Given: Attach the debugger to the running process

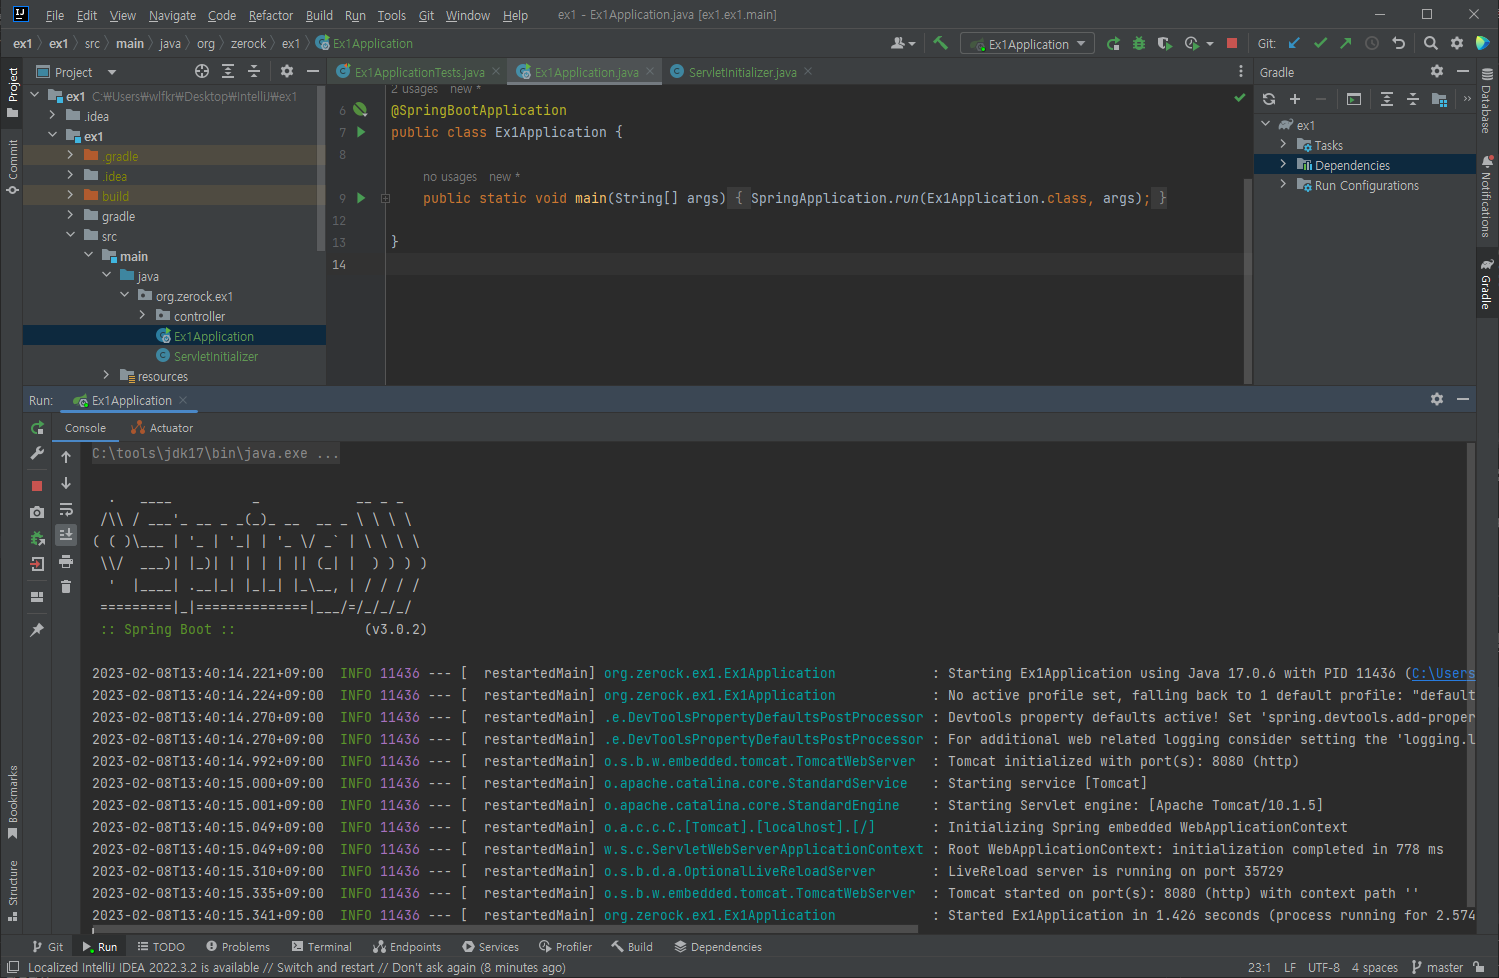Looking at the screenshot, I should pyautogui.click(x=37, y=538).
